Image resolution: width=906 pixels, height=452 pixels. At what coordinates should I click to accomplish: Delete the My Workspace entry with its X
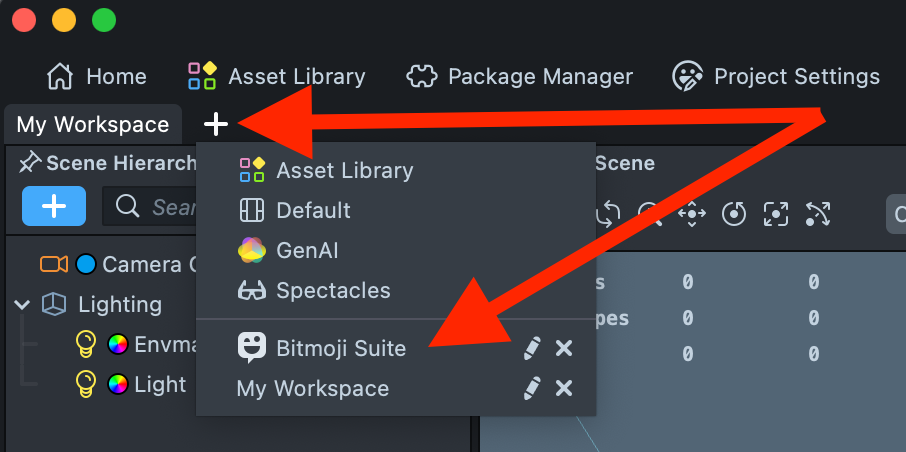[564, 388]
